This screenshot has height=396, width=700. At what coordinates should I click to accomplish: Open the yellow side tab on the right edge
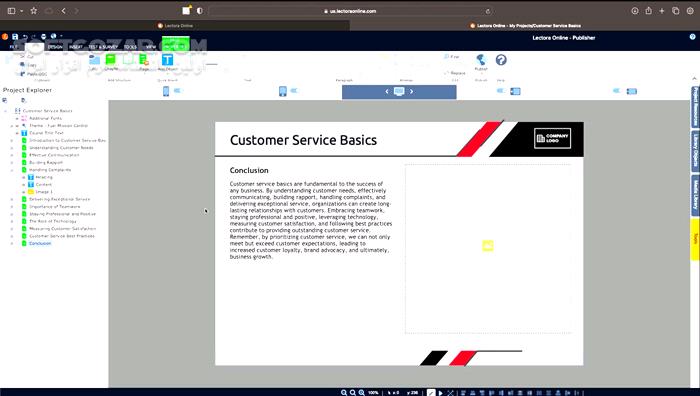pyautogui.click(x=695, y=239)
